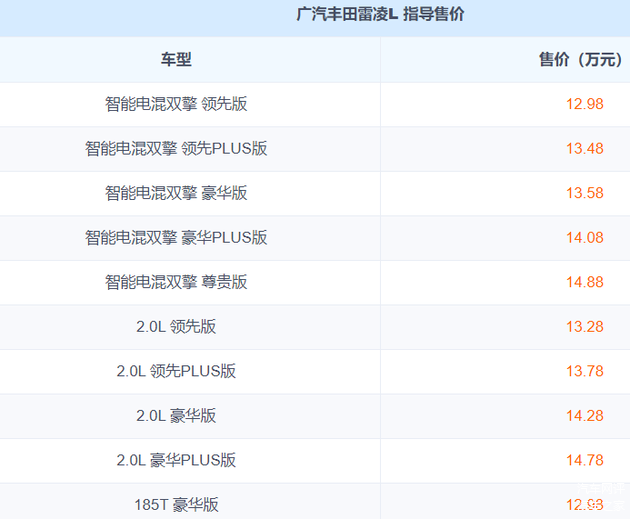Viewport: 630px width, 519px height.
Task: Click the 13.78 price value
Action: (x=584, y=371)
